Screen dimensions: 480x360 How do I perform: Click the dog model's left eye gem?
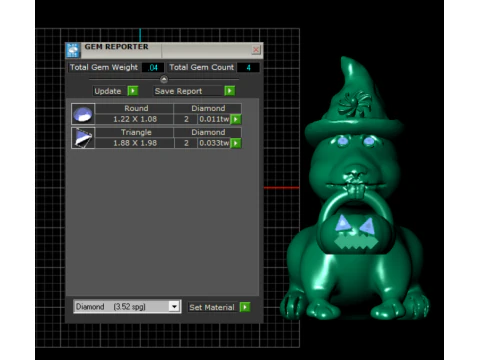[342, 141]
